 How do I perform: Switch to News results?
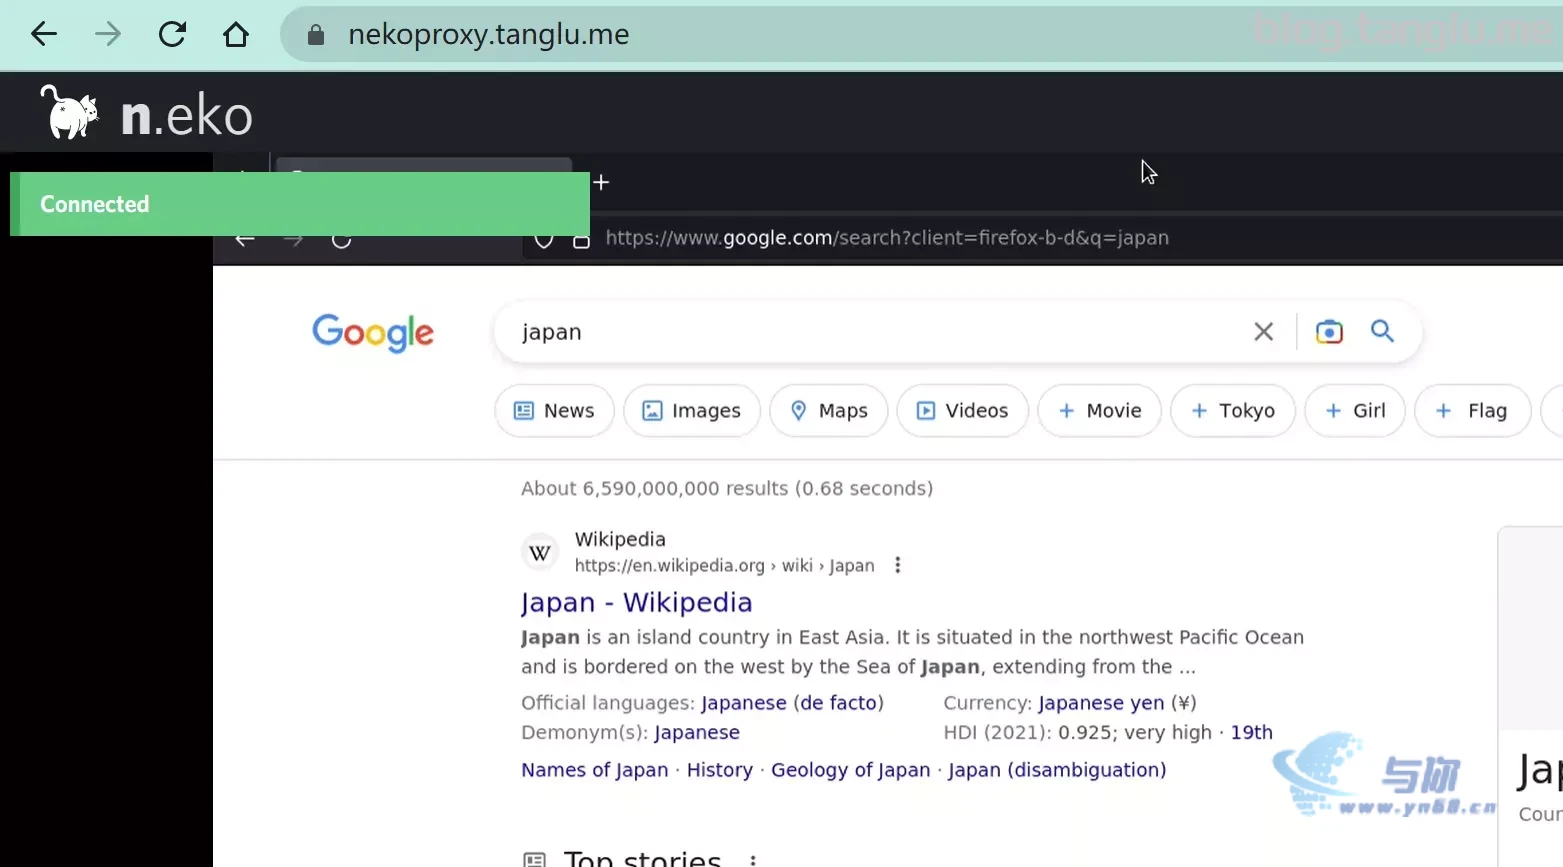click(555, 411)
